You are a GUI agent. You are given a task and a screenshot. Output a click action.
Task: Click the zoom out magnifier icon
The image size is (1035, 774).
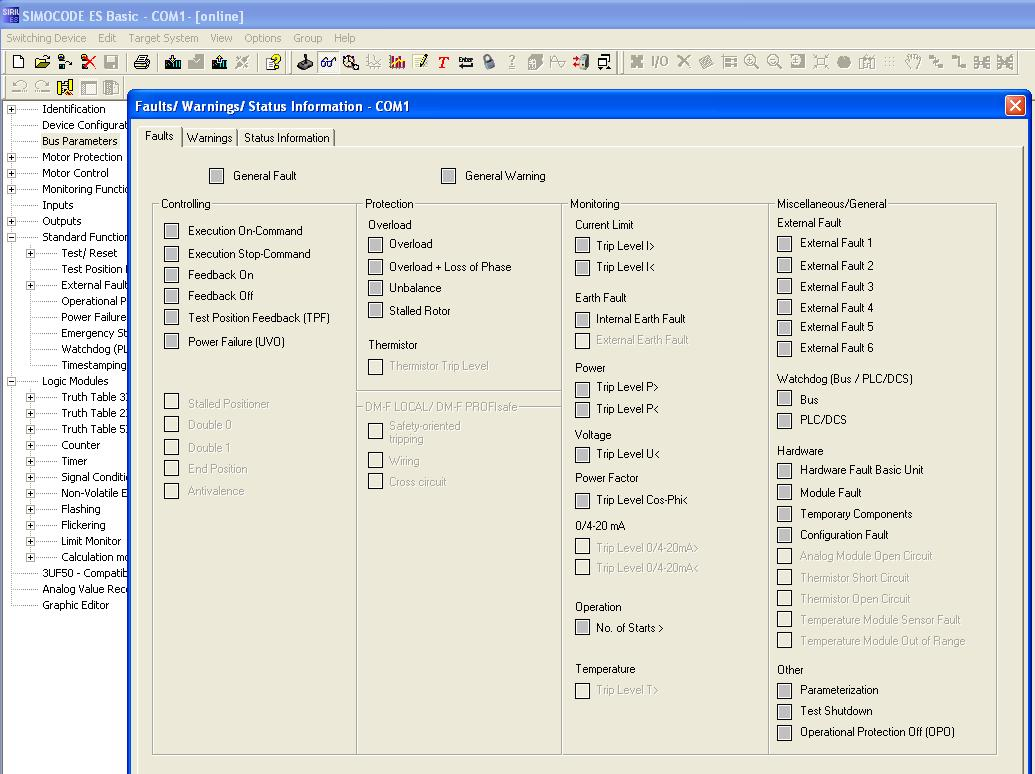(x=774, y=62)
